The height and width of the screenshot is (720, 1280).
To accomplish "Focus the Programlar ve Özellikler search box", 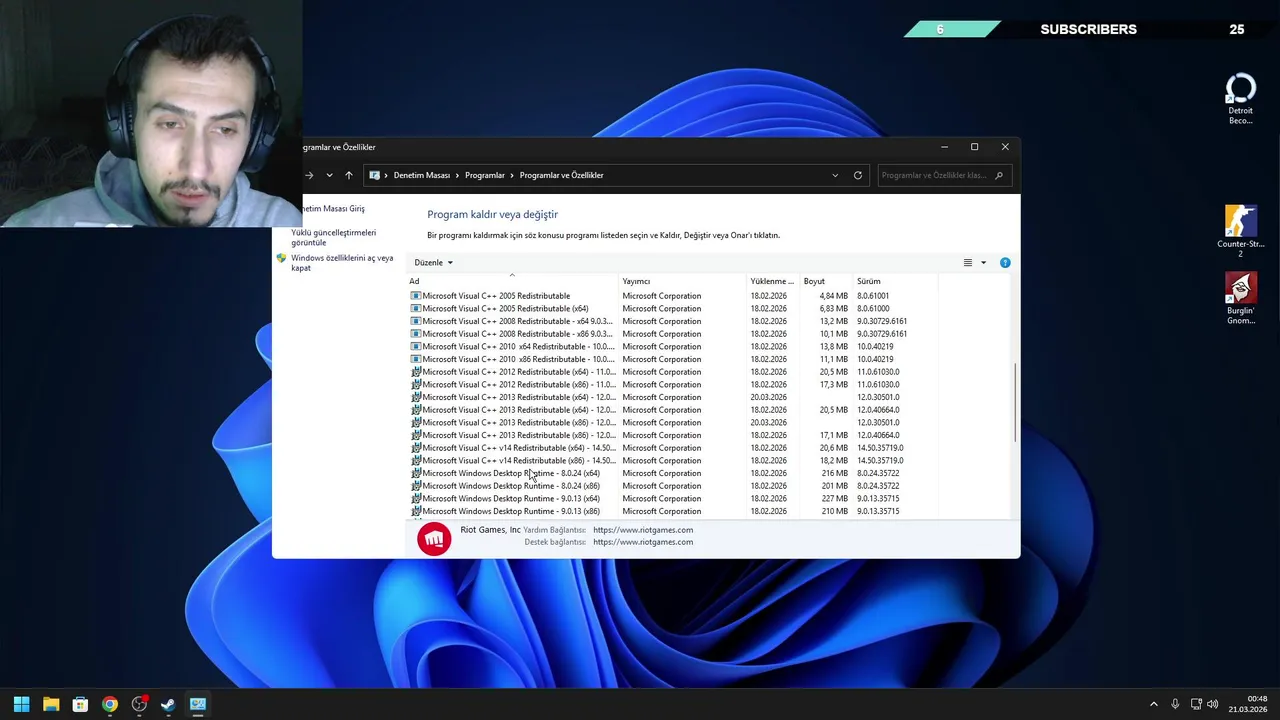I will pos(944,175).
